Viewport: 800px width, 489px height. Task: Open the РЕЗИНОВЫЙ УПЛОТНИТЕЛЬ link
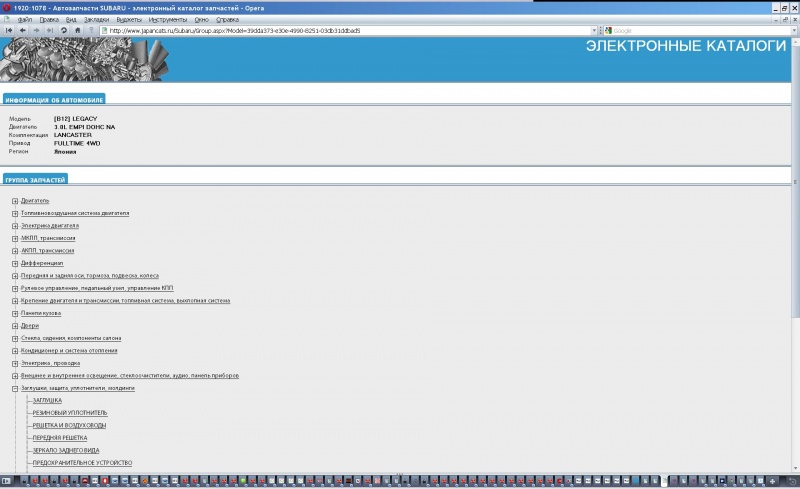[x=70, y=413]
